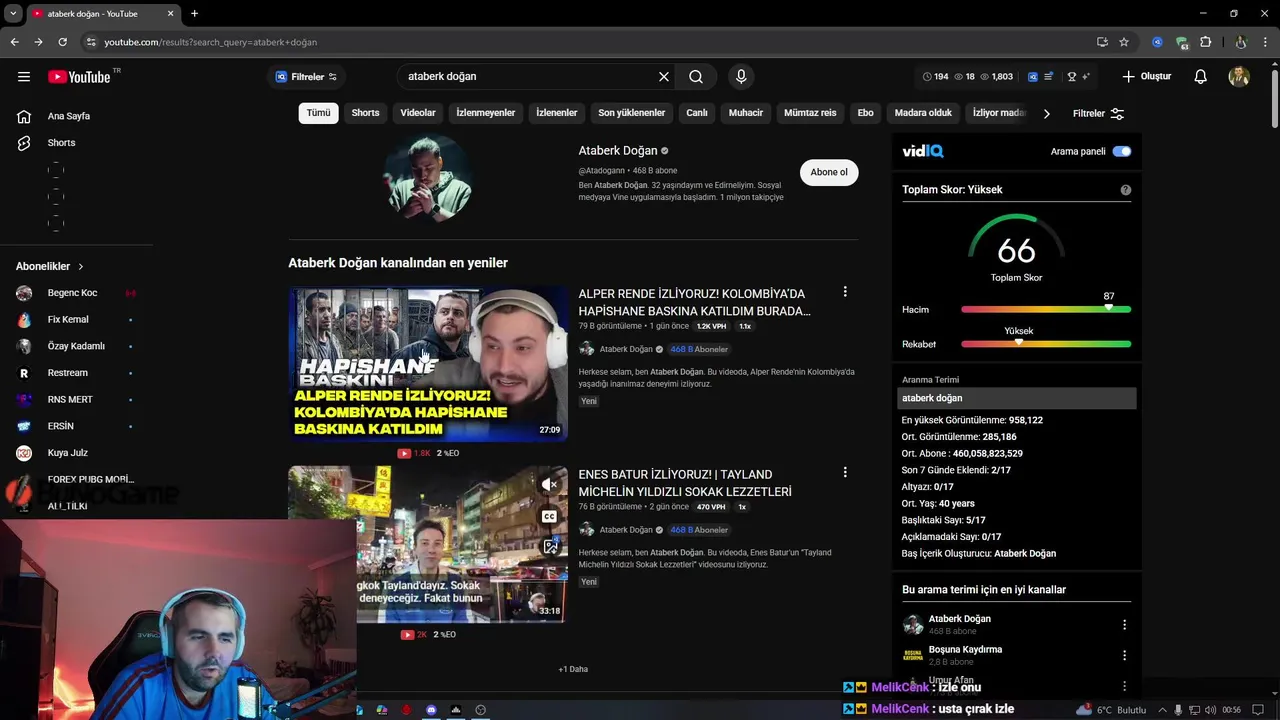
Task: Expand +1 Daha to show more videos
Action: [573, 669]
